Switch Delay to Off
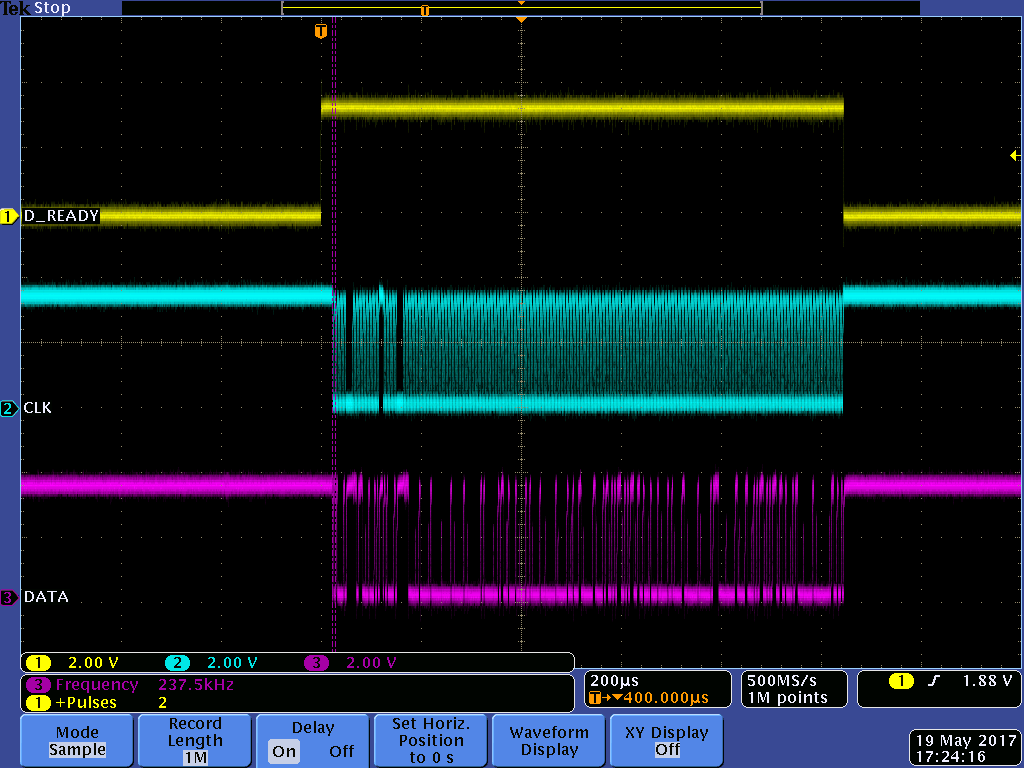 [342, 751]
